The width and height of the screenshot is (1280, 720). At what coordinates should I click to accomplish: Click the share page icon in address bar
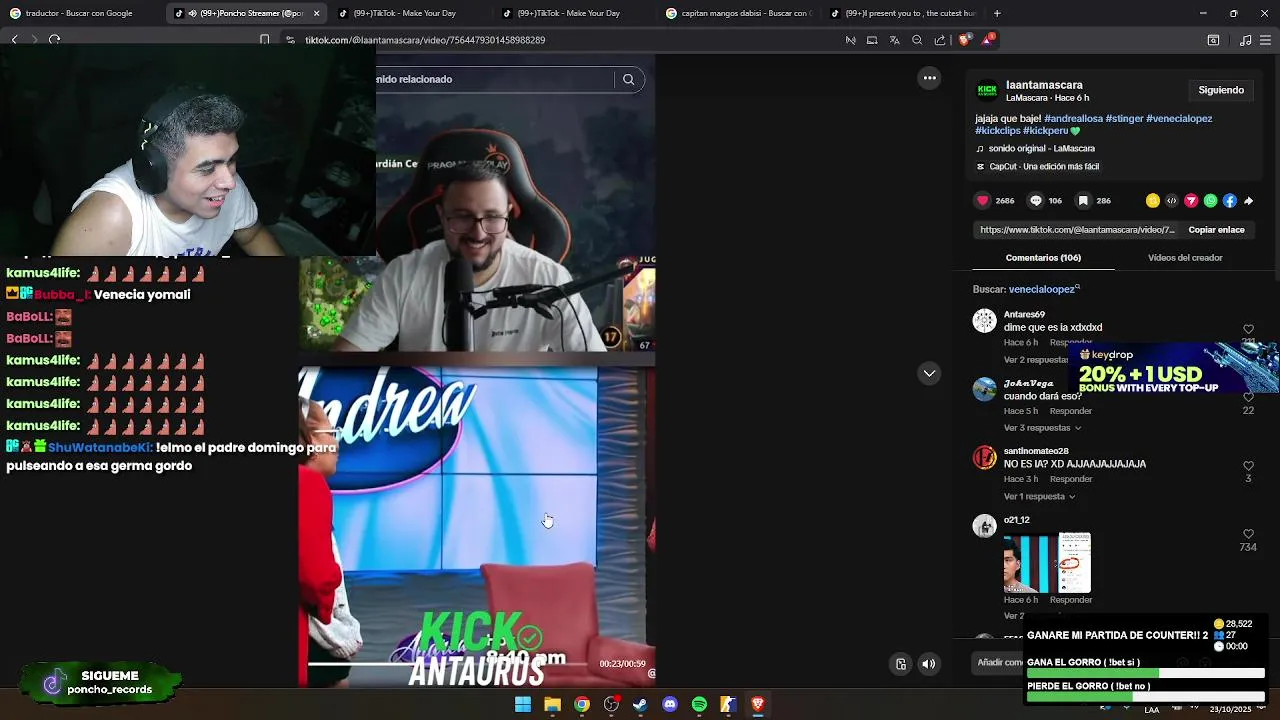click(940, 40)
